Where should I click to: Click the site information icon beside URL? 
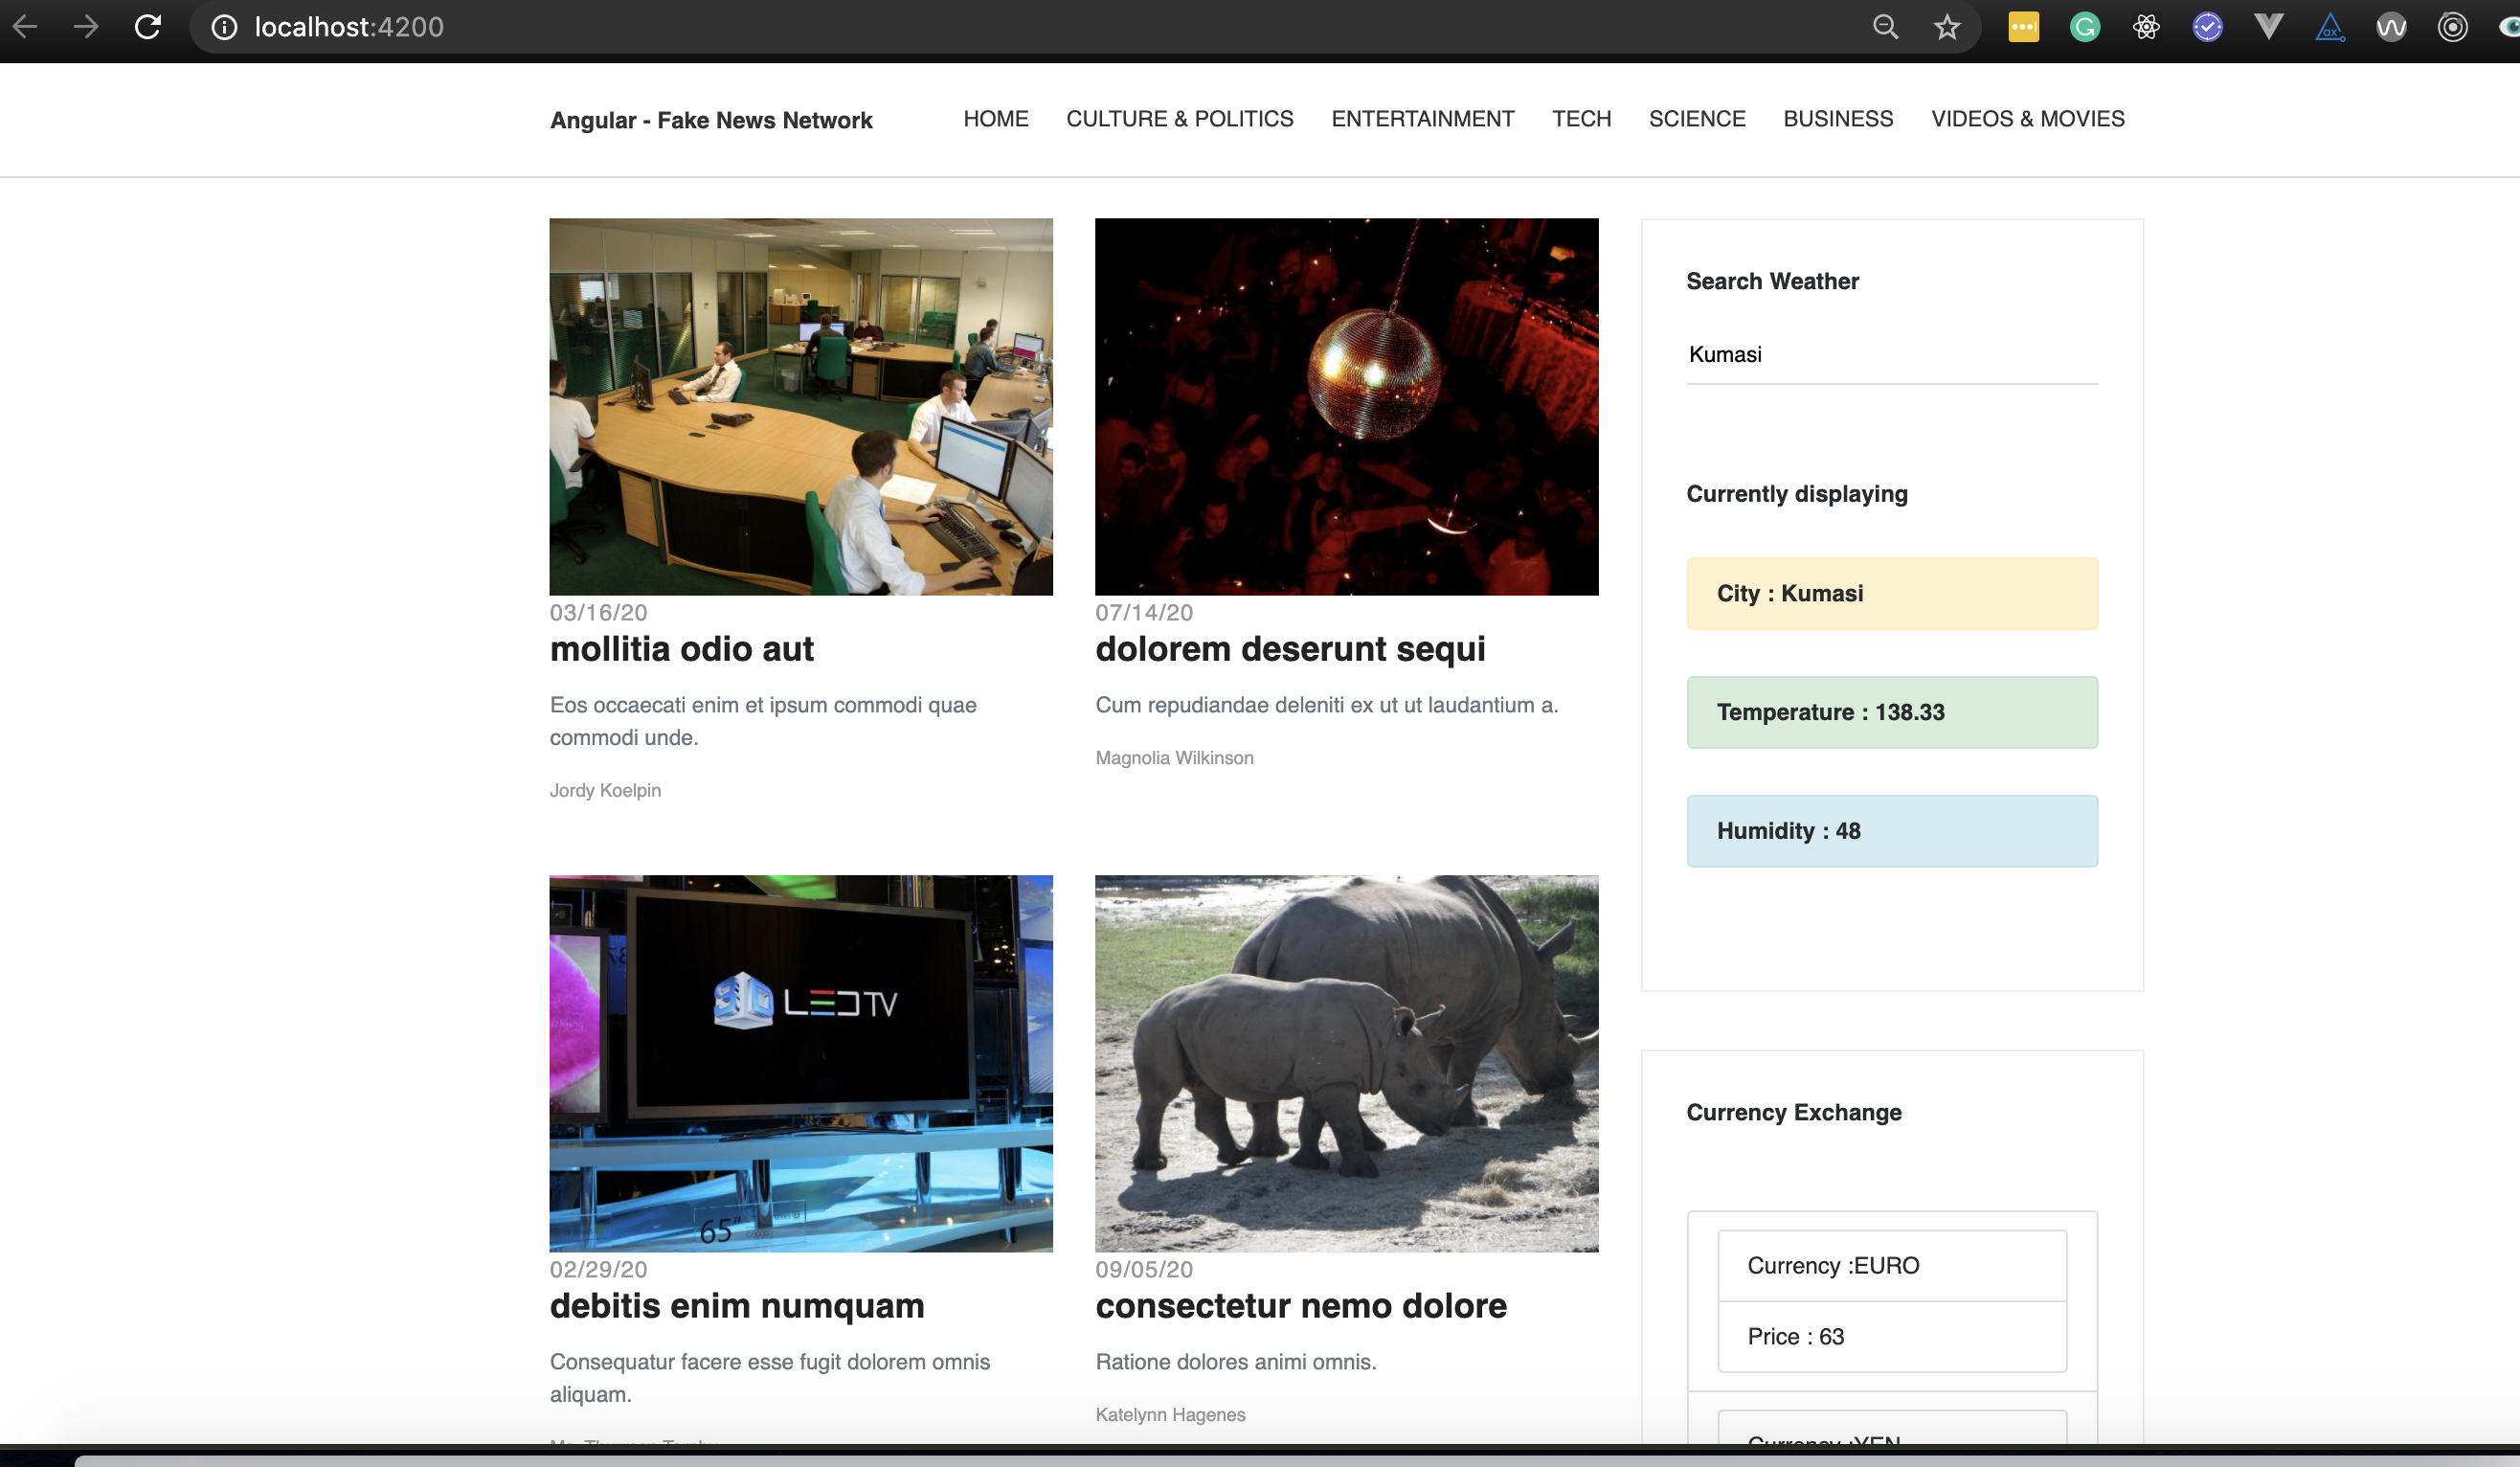224,27
